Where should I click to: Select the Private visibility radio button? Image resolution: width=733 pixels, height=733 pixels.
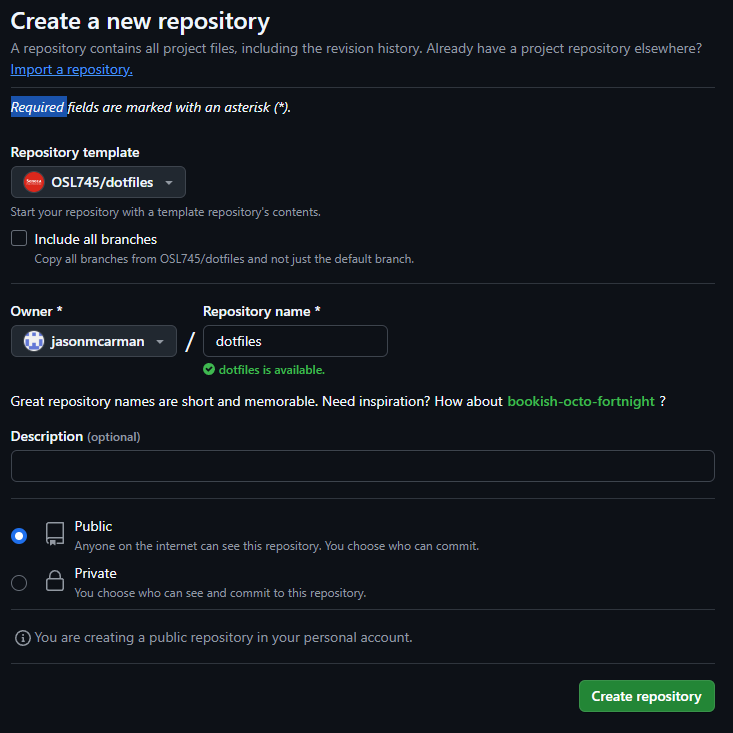pyautogui.click(x=19, y=583)
